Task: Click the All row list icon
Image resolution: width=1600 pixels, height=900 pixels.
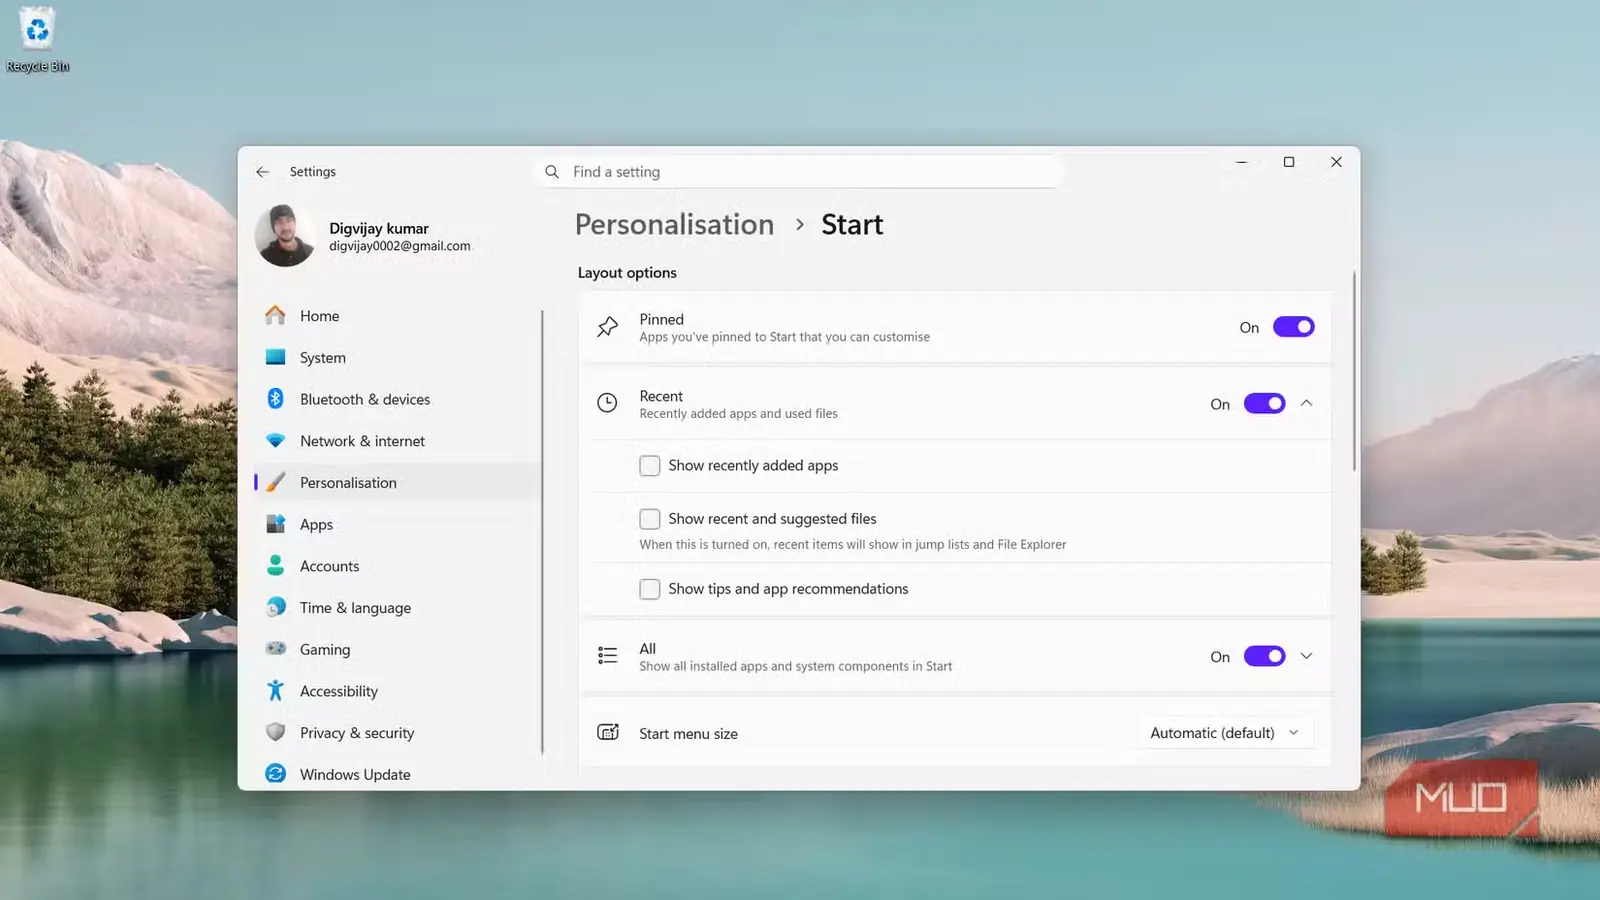Action: 607,656
